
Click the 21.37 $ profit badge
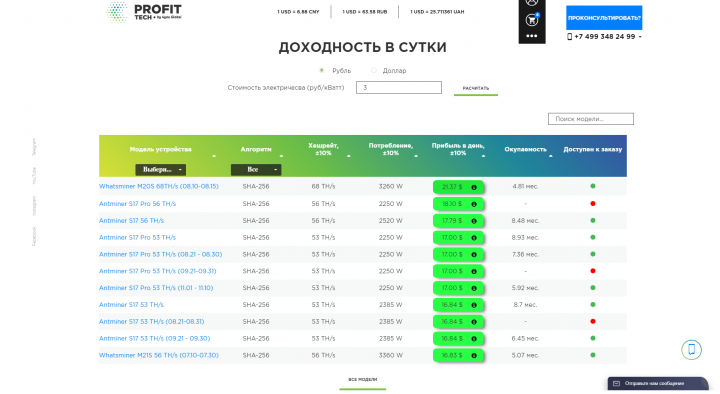click(x=458, y=187)
